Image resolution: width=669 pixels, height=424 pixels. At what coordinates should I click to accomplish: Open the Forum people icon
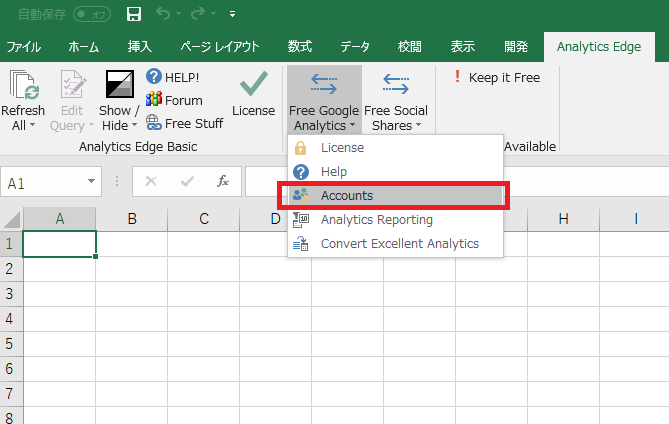154,99
